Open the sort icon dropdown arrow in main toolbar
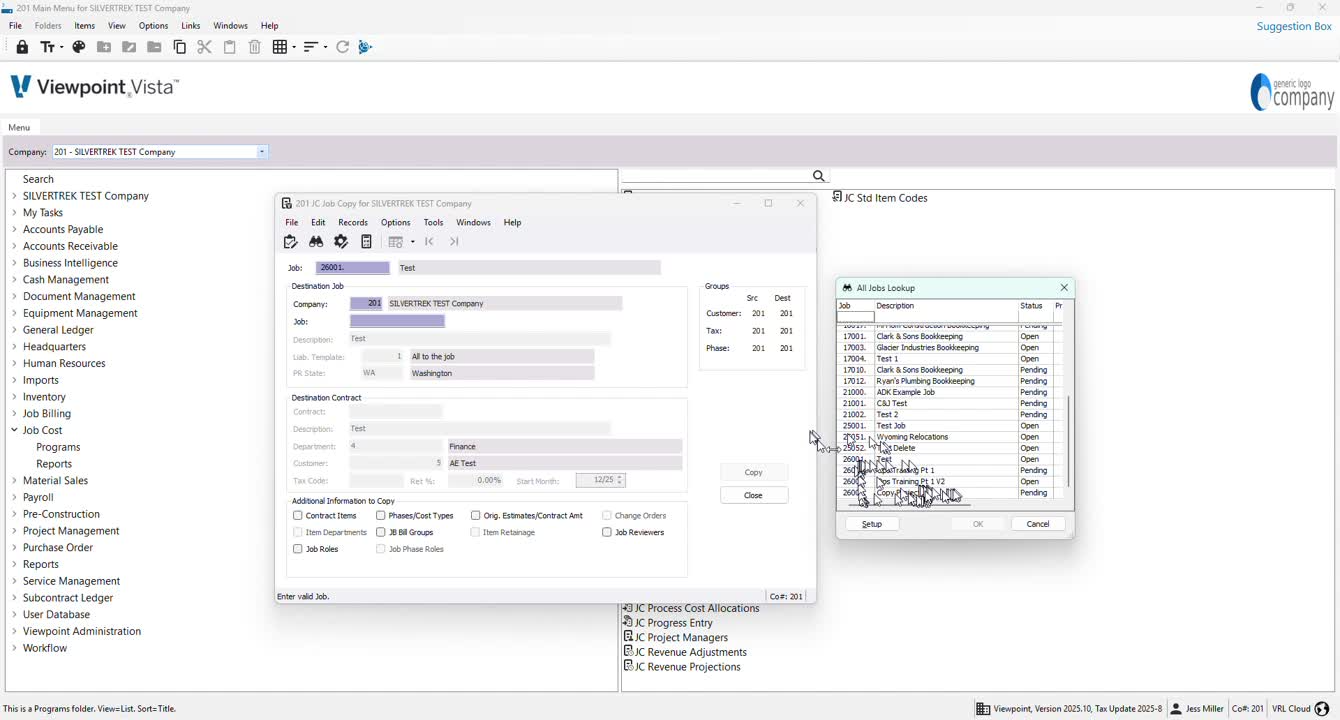This screenshot has height=720, width=1340. pyautogui.click(x=323, y=47)
